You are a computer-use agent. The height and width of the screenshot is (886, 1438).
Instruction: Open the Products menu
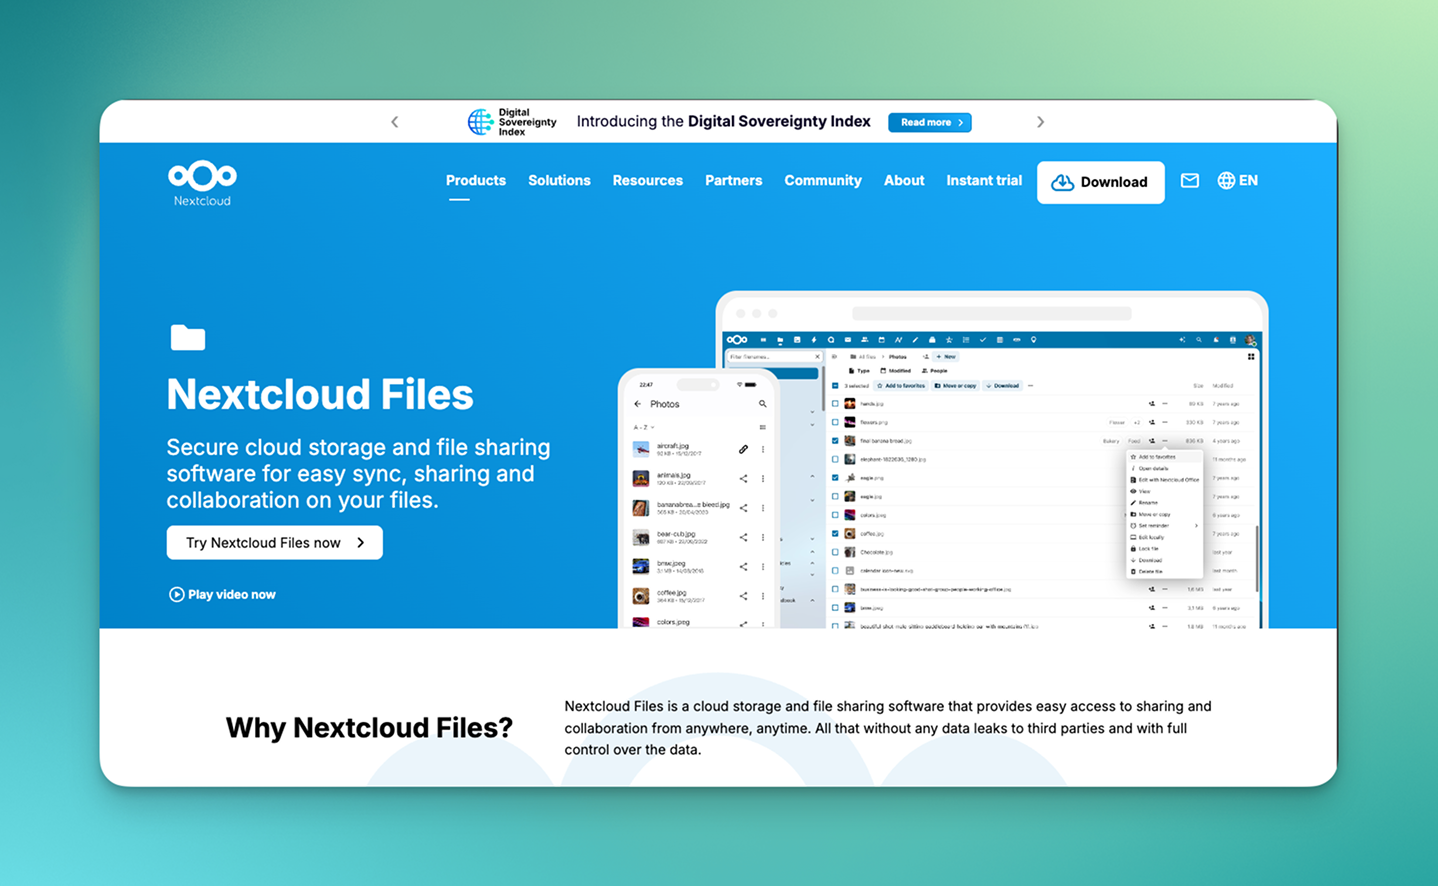pos(476,180)
